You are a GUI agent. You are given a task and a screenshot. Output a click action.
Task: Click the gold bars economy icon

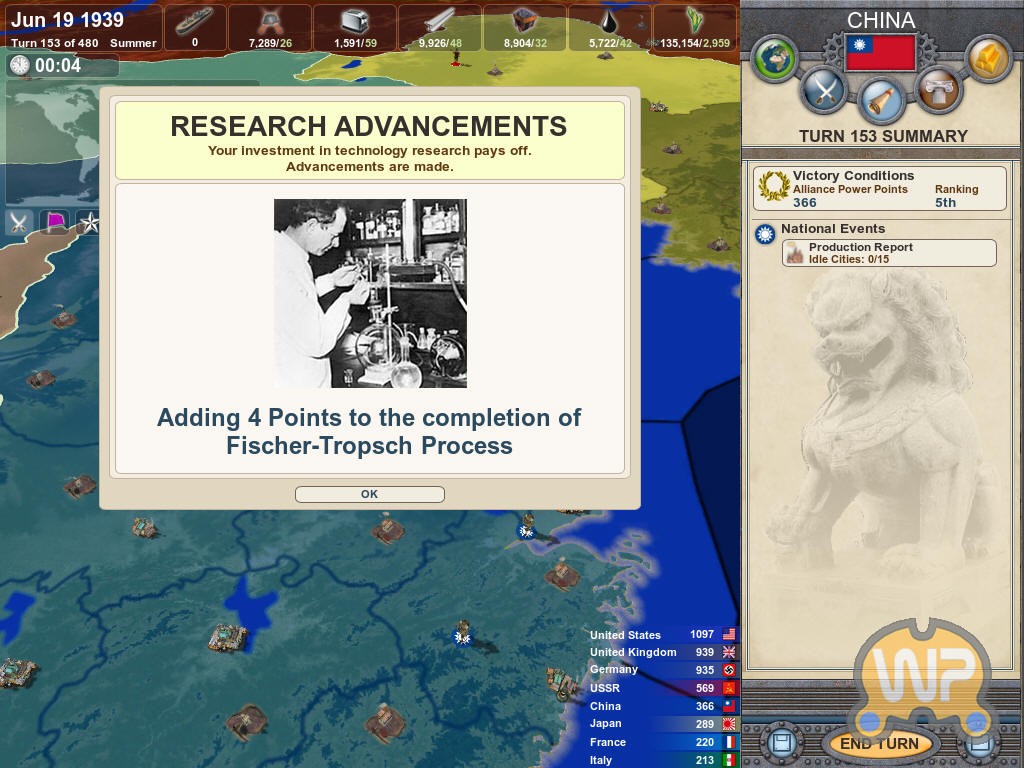(x=988, y=59)
